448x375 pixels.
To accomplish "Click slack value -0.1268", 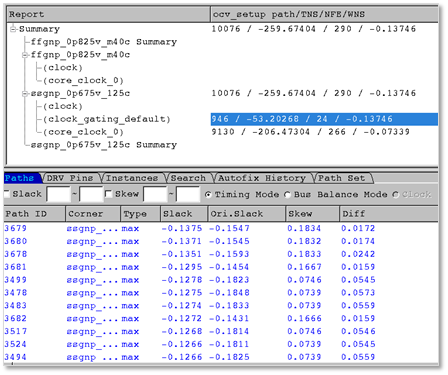I will 182,331.
